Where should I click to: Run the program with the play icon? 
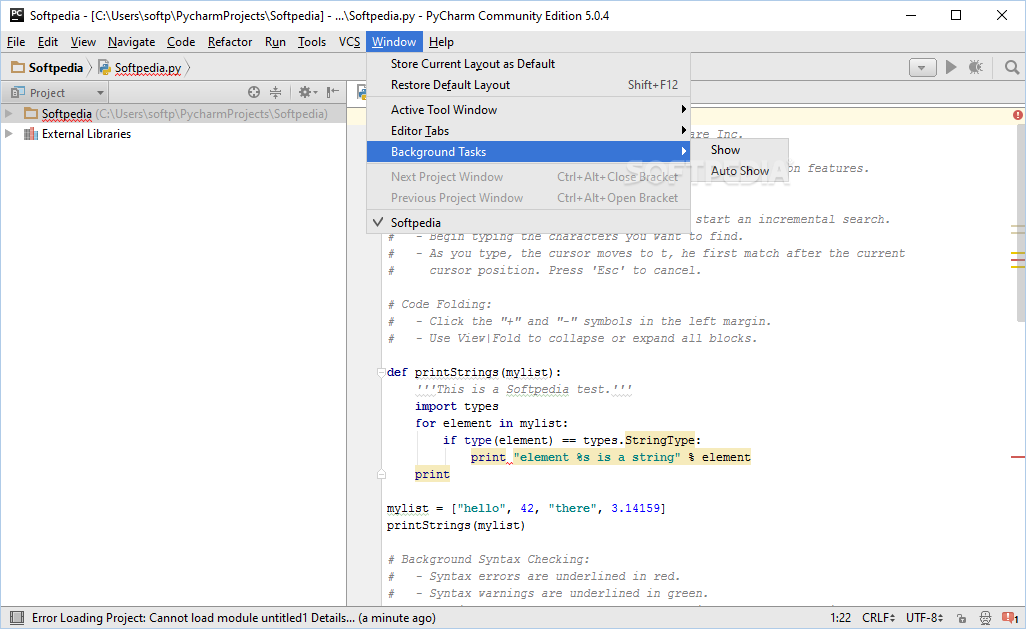951,67
